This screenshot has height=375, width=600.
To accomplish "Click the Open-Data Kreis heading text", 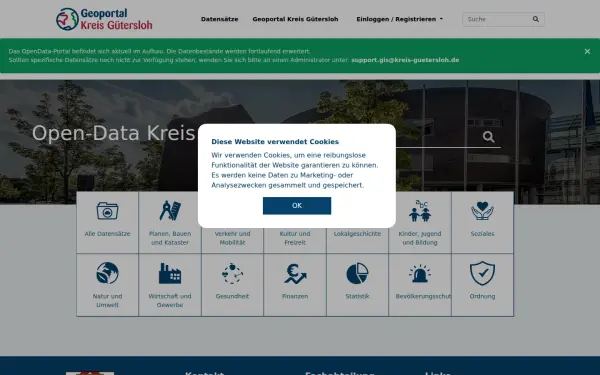I will point(114,133).
